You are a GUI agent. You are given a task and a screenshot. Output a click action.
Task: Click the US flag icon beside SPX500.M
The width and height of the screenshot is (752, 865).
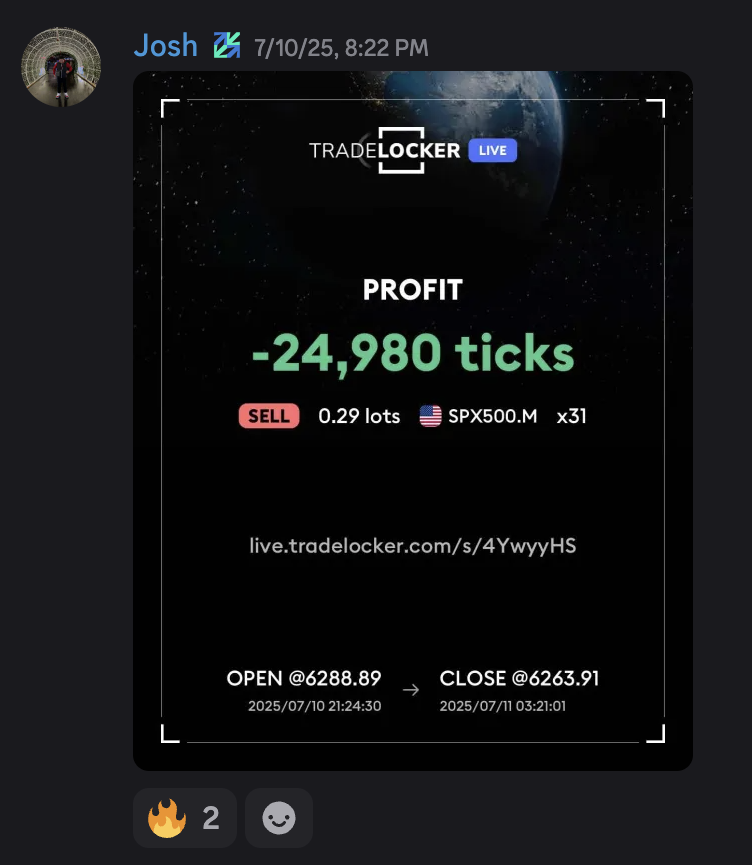(x=430, y=416)
